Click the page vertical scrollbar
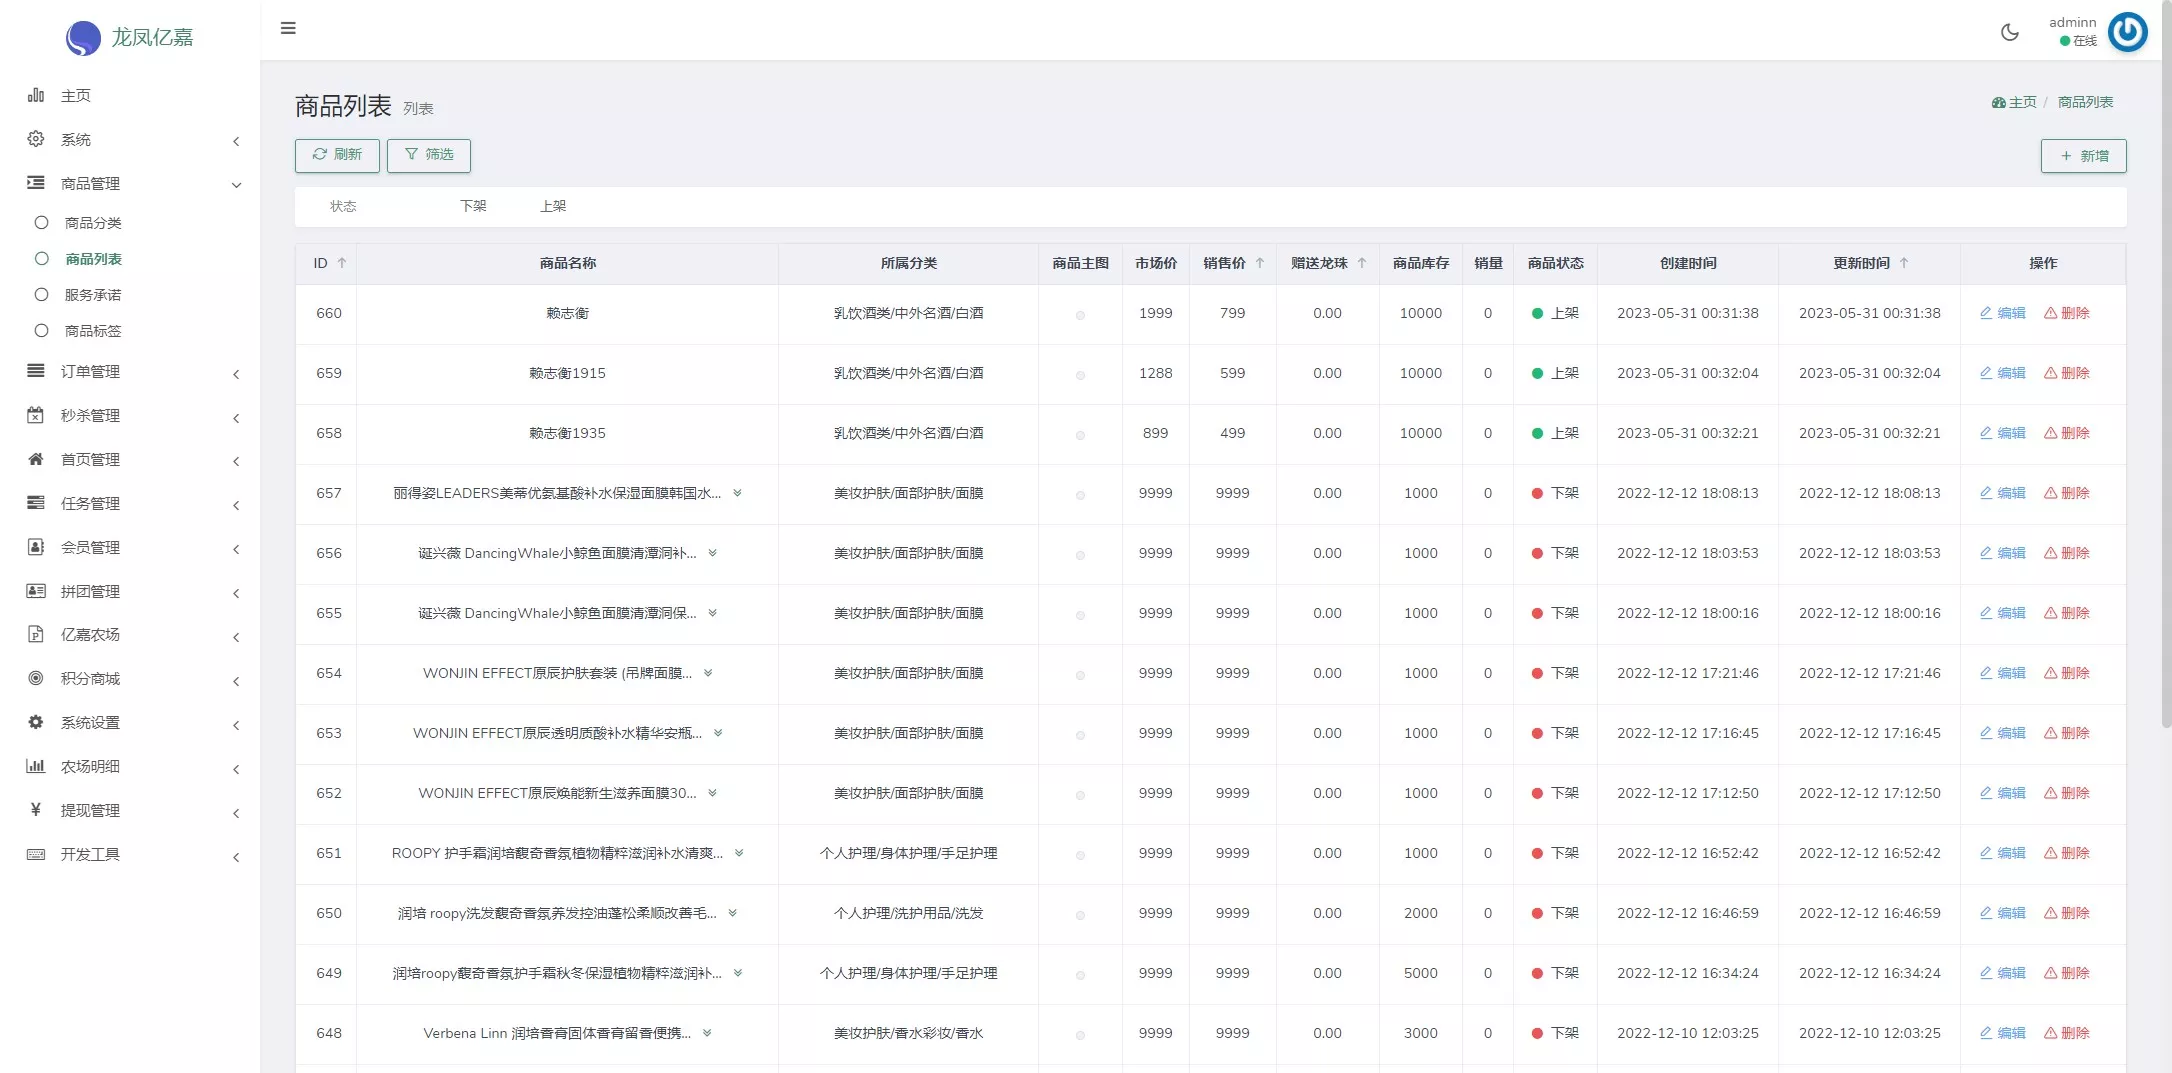 tap(2166, 400)
